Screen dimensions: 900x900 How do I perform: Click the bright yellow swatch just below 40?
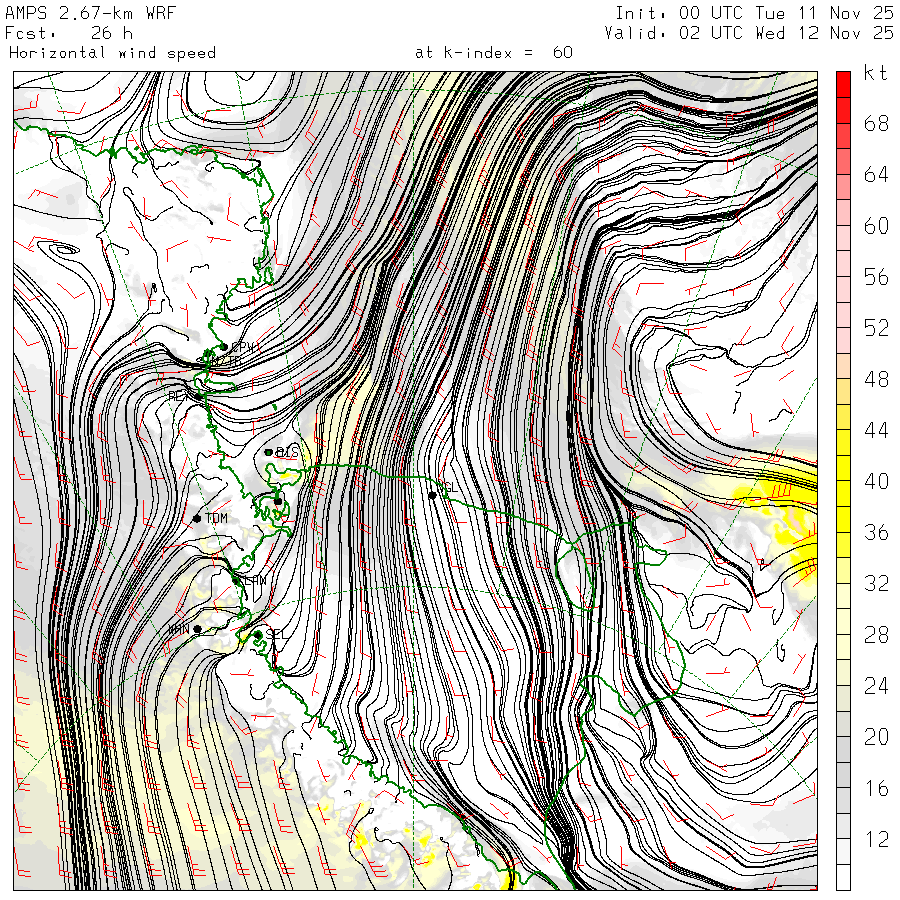pos(843,494)
